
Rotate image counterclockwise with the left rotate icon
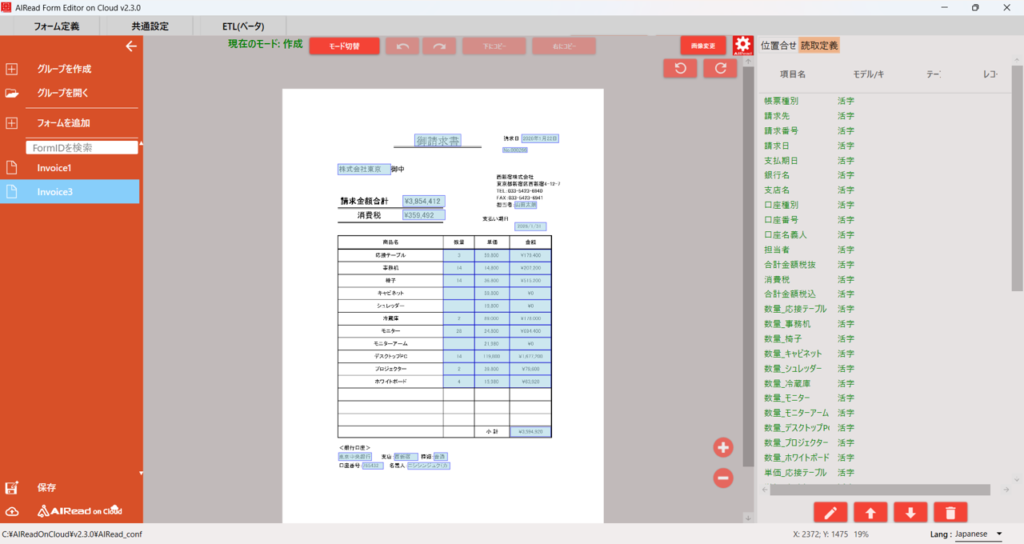click(680, 68)
